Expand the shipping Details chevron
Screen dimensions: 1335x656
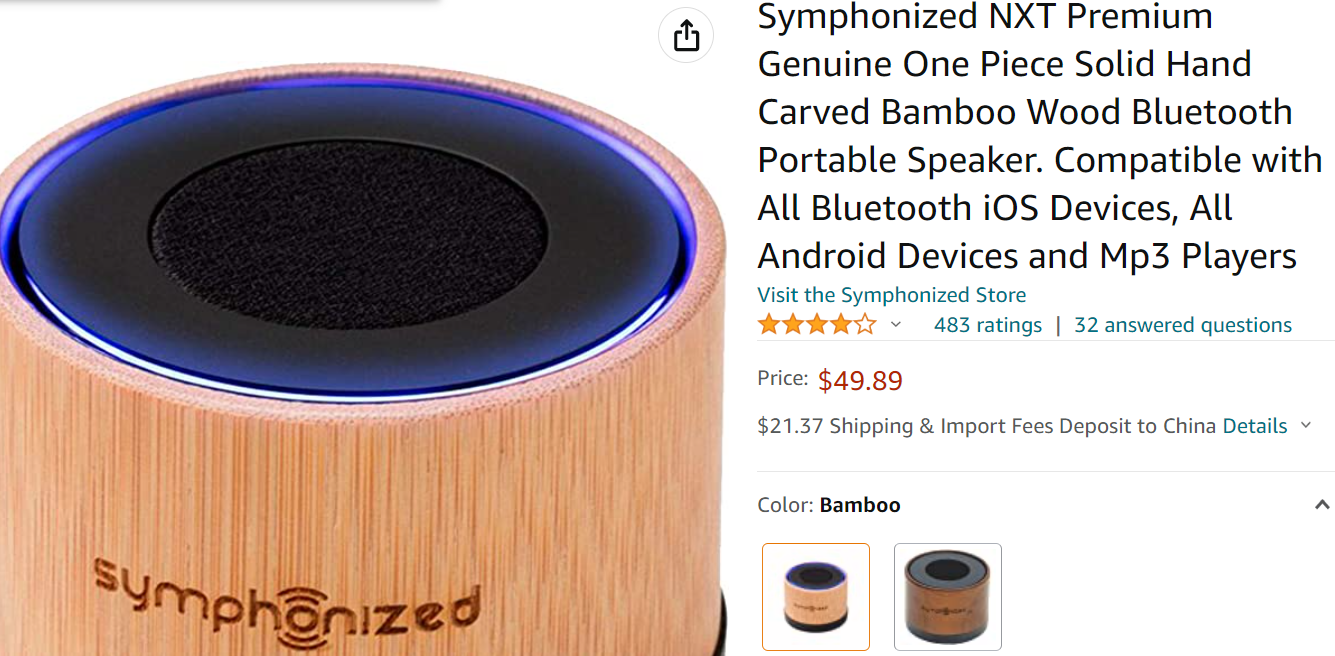pyautogui.click(x=1305, y=426)
